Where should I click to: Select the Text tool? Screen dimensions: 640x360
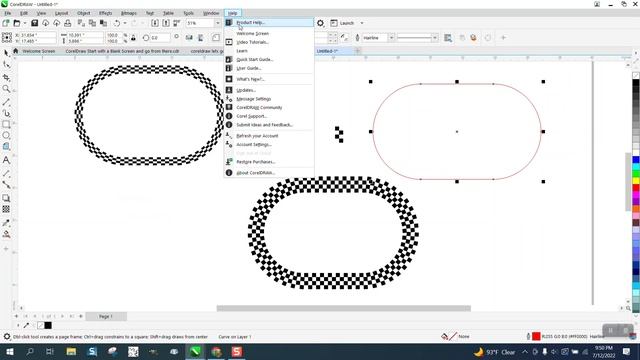click(6, 160)
